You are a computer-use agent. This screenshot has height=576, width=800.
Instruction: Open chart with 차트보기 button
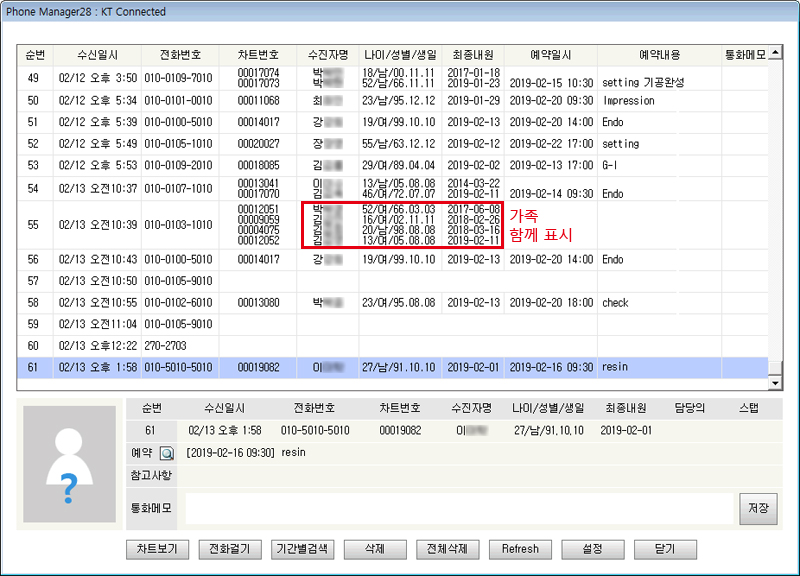coord(157,549)
